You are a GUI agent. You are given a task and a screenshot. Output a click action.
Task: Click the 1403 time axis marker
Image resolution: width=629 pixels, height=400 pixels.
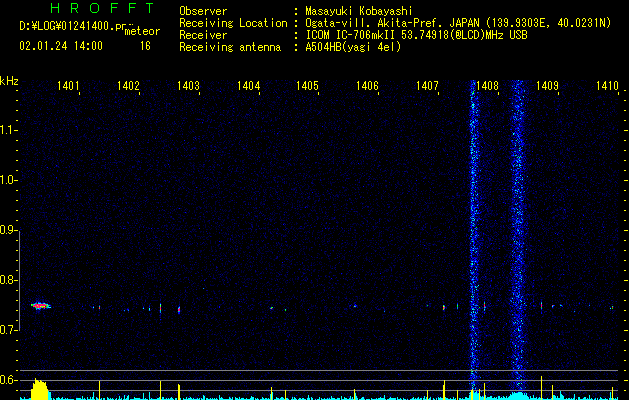tap(188, 85)
